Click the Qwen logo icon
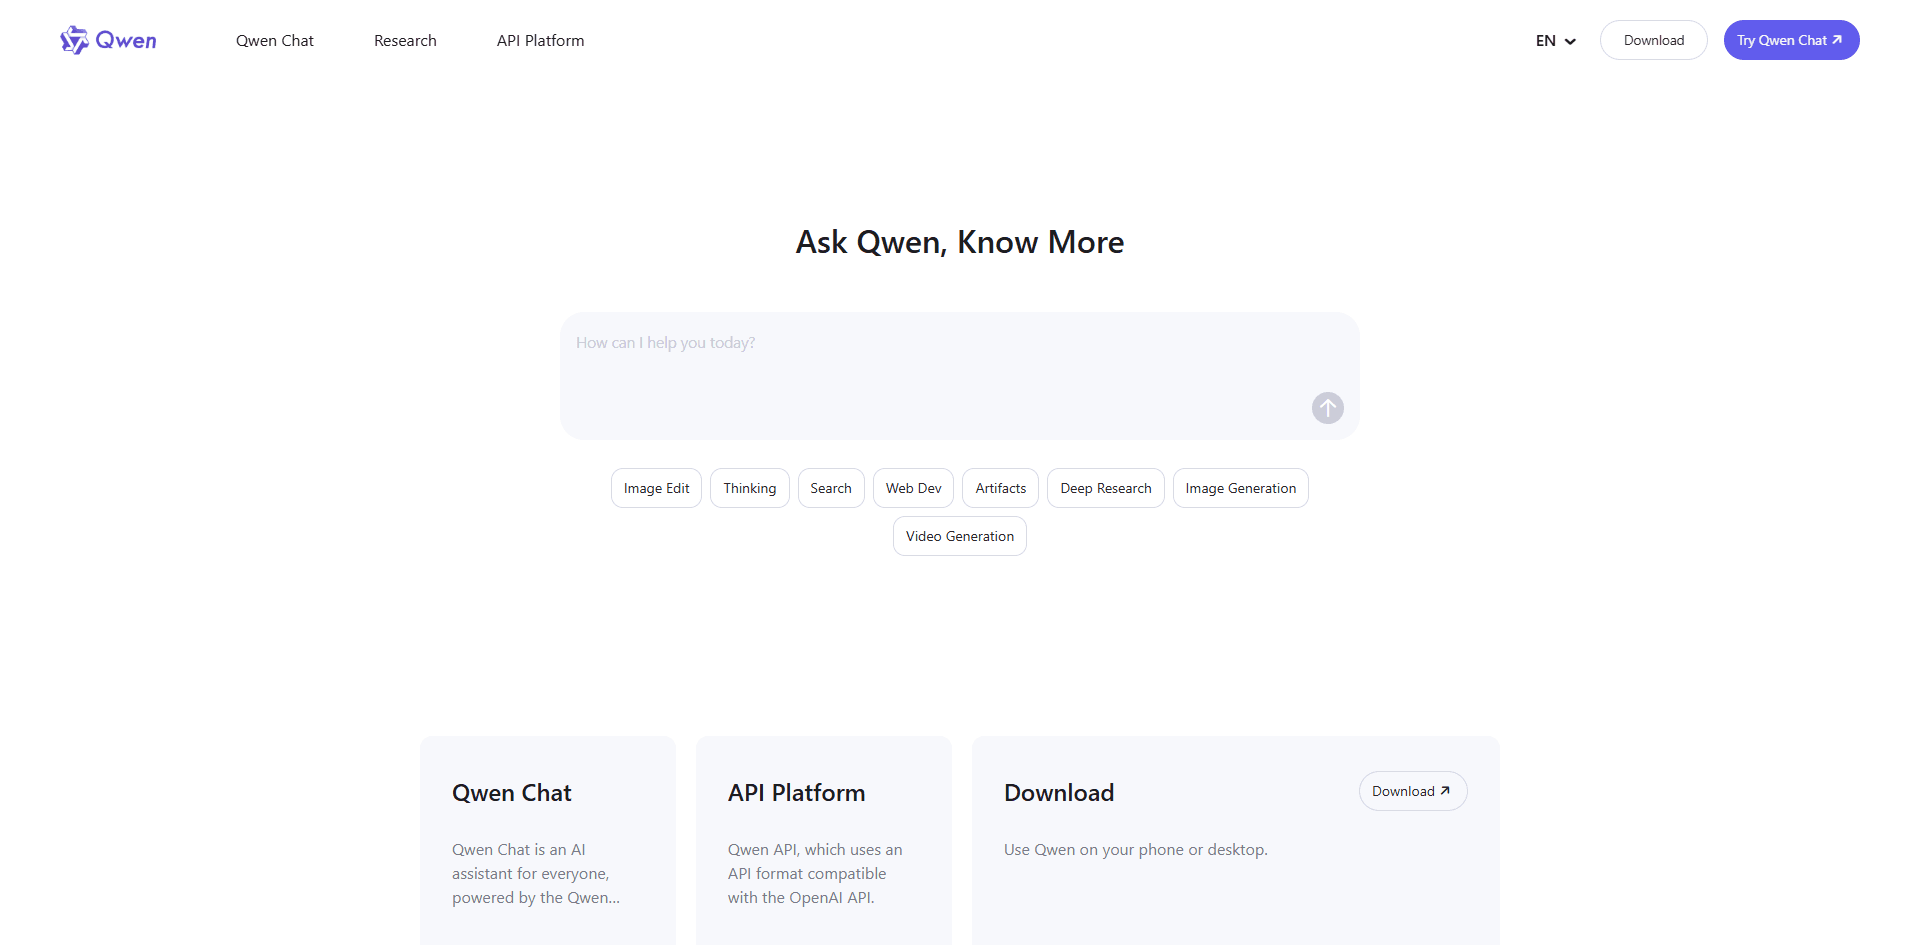Viewport: 1920px width, 945px height. (74, 40)
